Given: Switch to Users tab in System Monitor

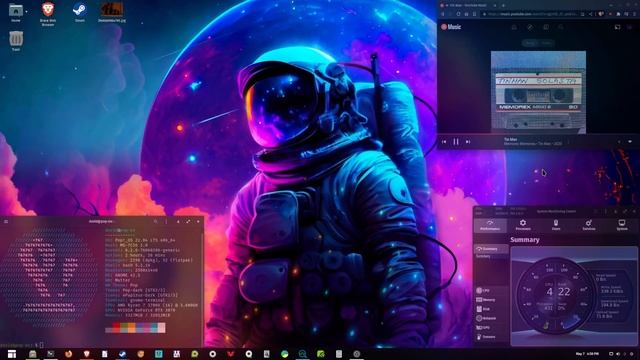Looking at the screenshot, I should [x=556, y=225].
